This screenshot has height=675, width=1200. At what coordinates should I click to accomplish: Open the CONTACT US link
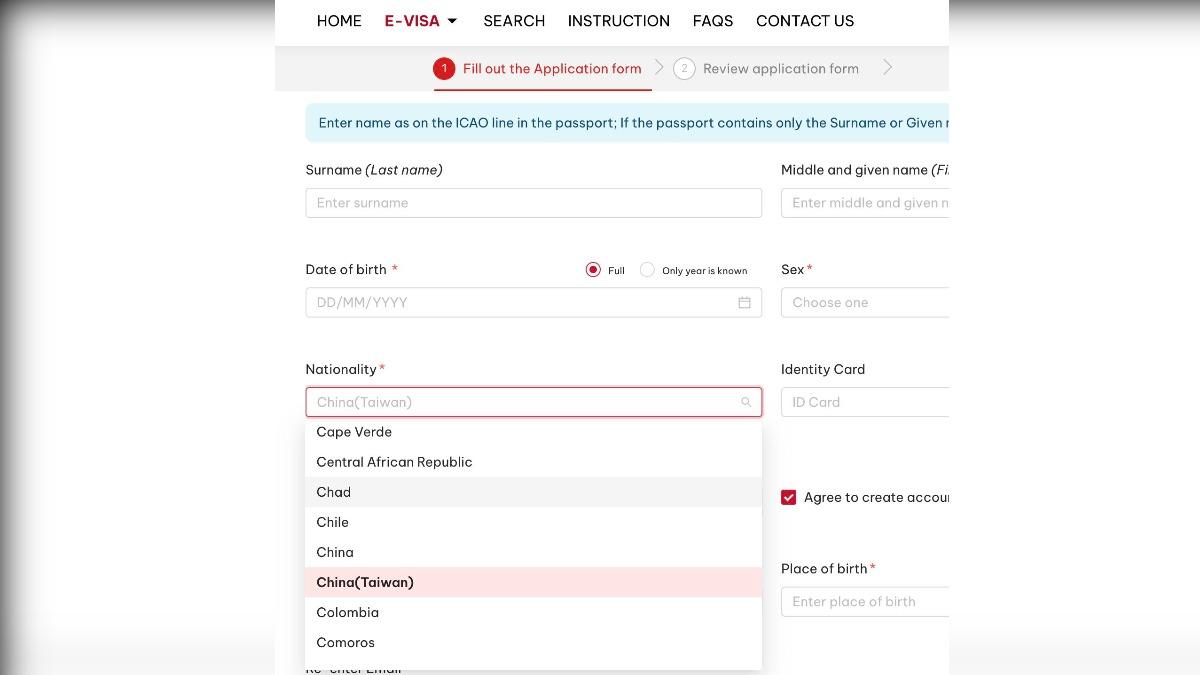click(x=805, y=21)
